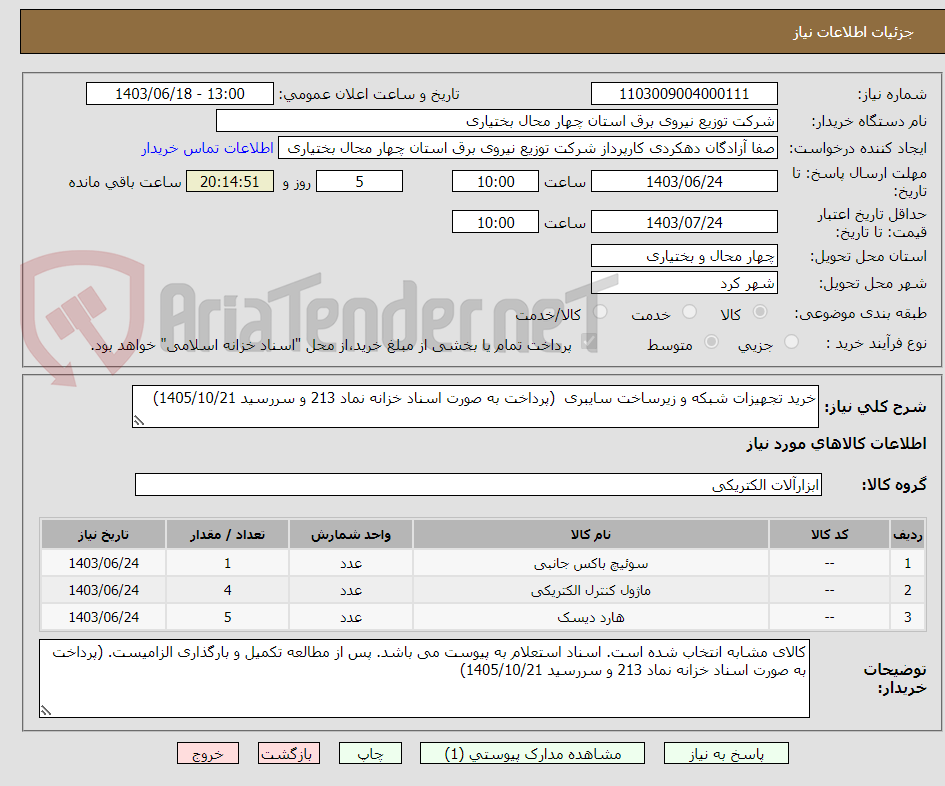Click the resize handle of توضیحات خریدار textarea
The image size is (945, 786).
(x=46, y=711)
